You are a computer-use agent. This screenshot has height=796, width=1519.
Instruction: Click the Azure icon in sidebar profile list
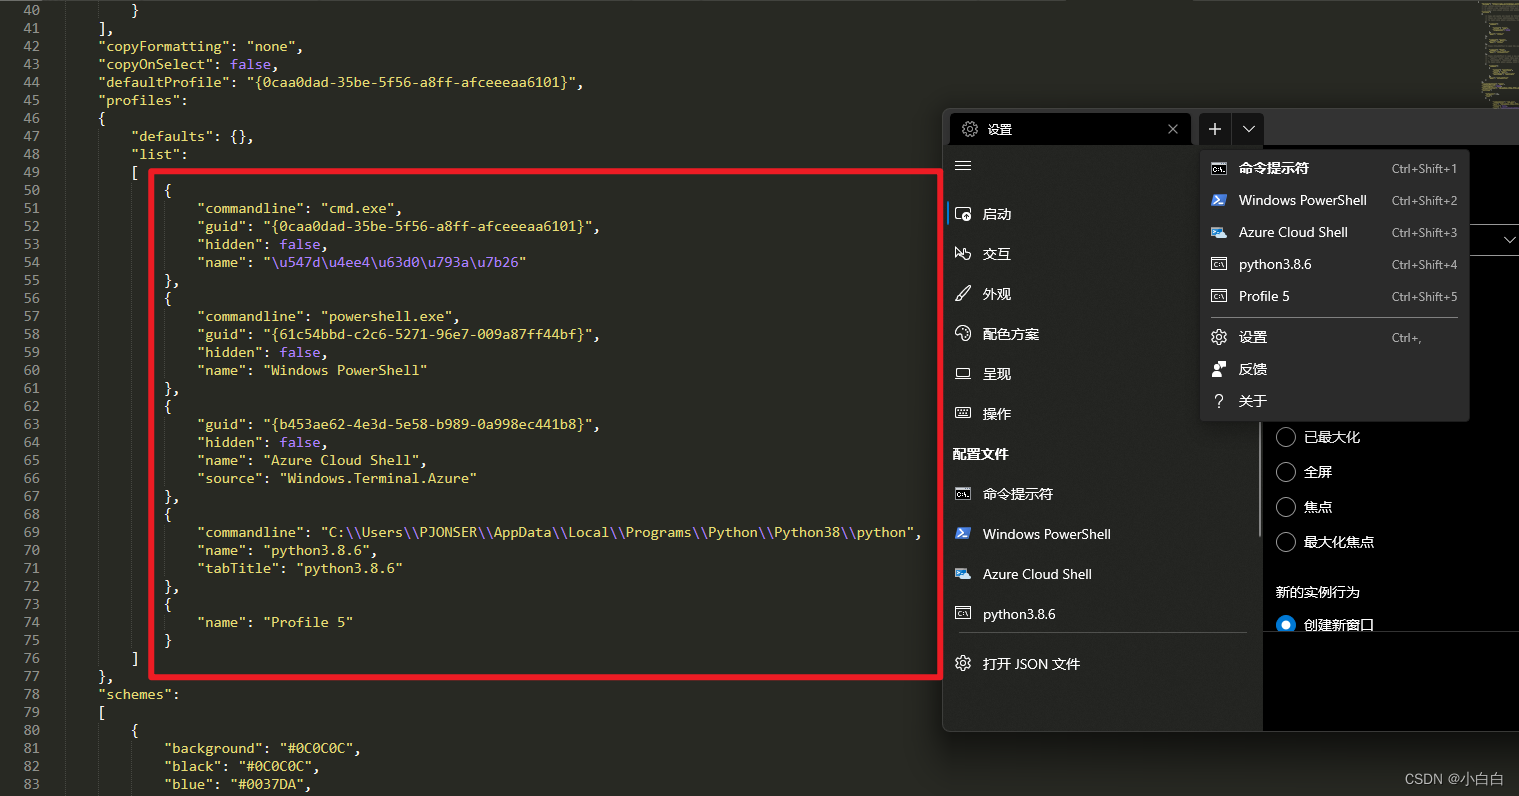click(x=963, y=574)
